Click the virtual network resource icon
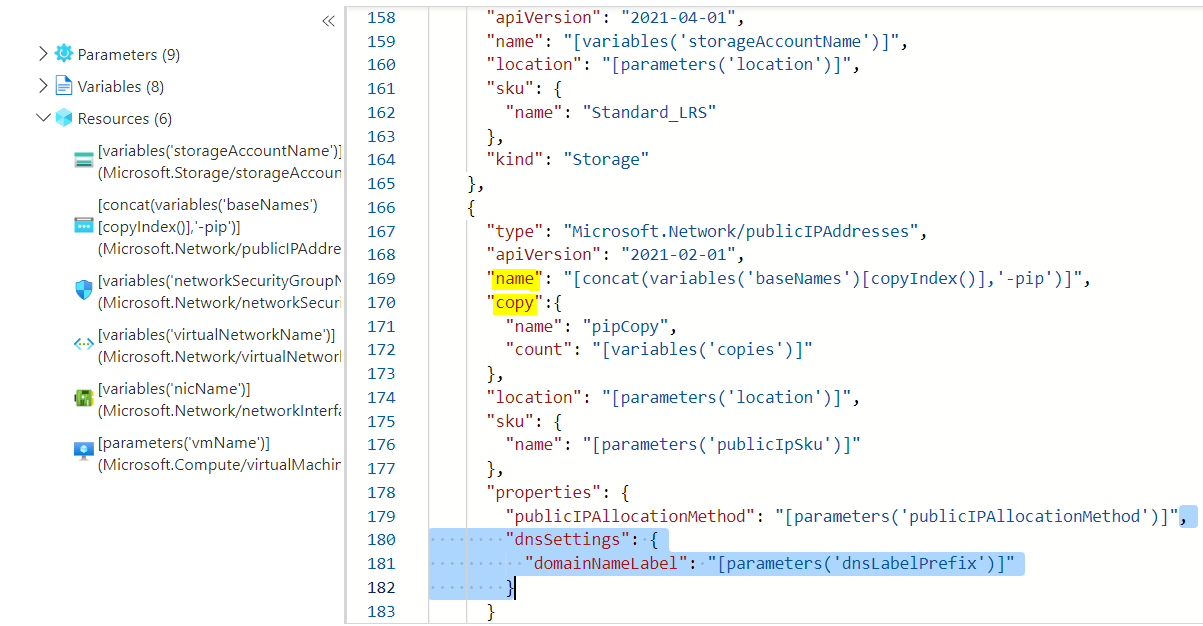 point(83,344)
